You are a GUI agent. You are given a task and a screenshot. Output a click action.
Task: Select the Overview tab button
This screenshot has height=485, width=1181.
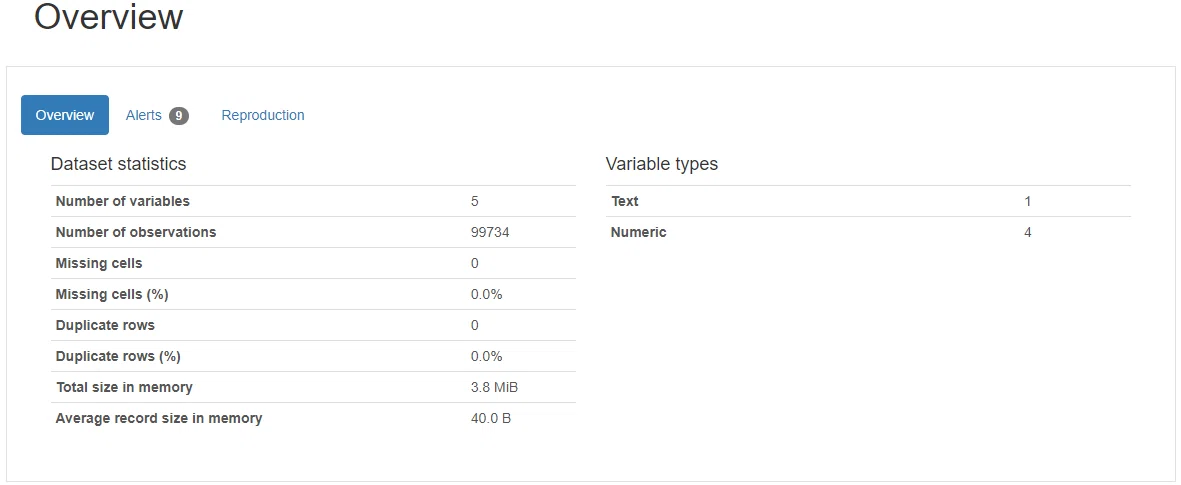click(x=65, y=115)
